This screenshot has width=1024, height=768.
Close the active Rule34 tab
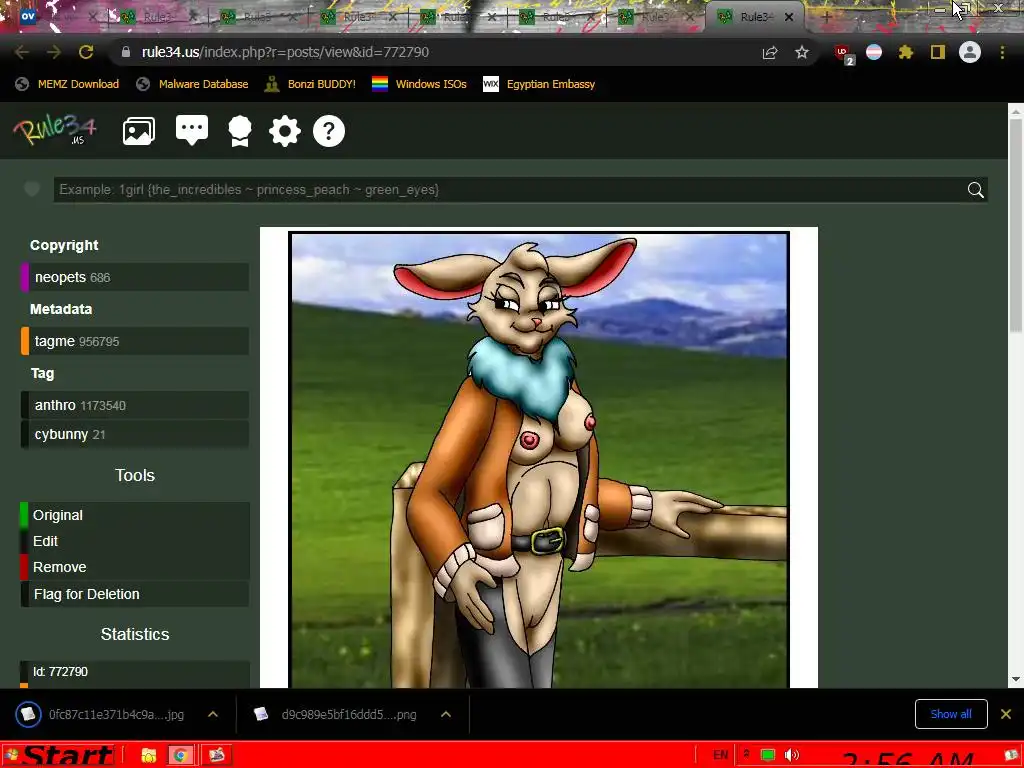click(789, 17)
